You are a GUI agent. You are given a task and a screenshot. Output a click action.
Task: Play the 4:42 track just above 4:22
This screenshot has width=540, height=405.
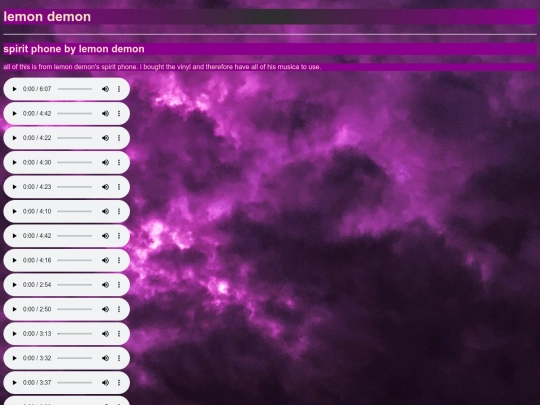click(x=14, y=113)
